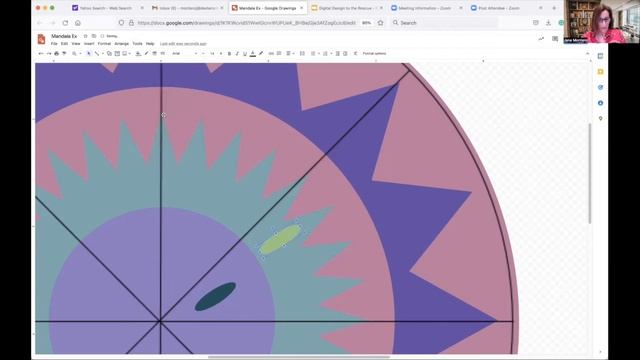Switch to Meeting Information - Zoom tab
The image size is (640, 360).
coord(427,8)
